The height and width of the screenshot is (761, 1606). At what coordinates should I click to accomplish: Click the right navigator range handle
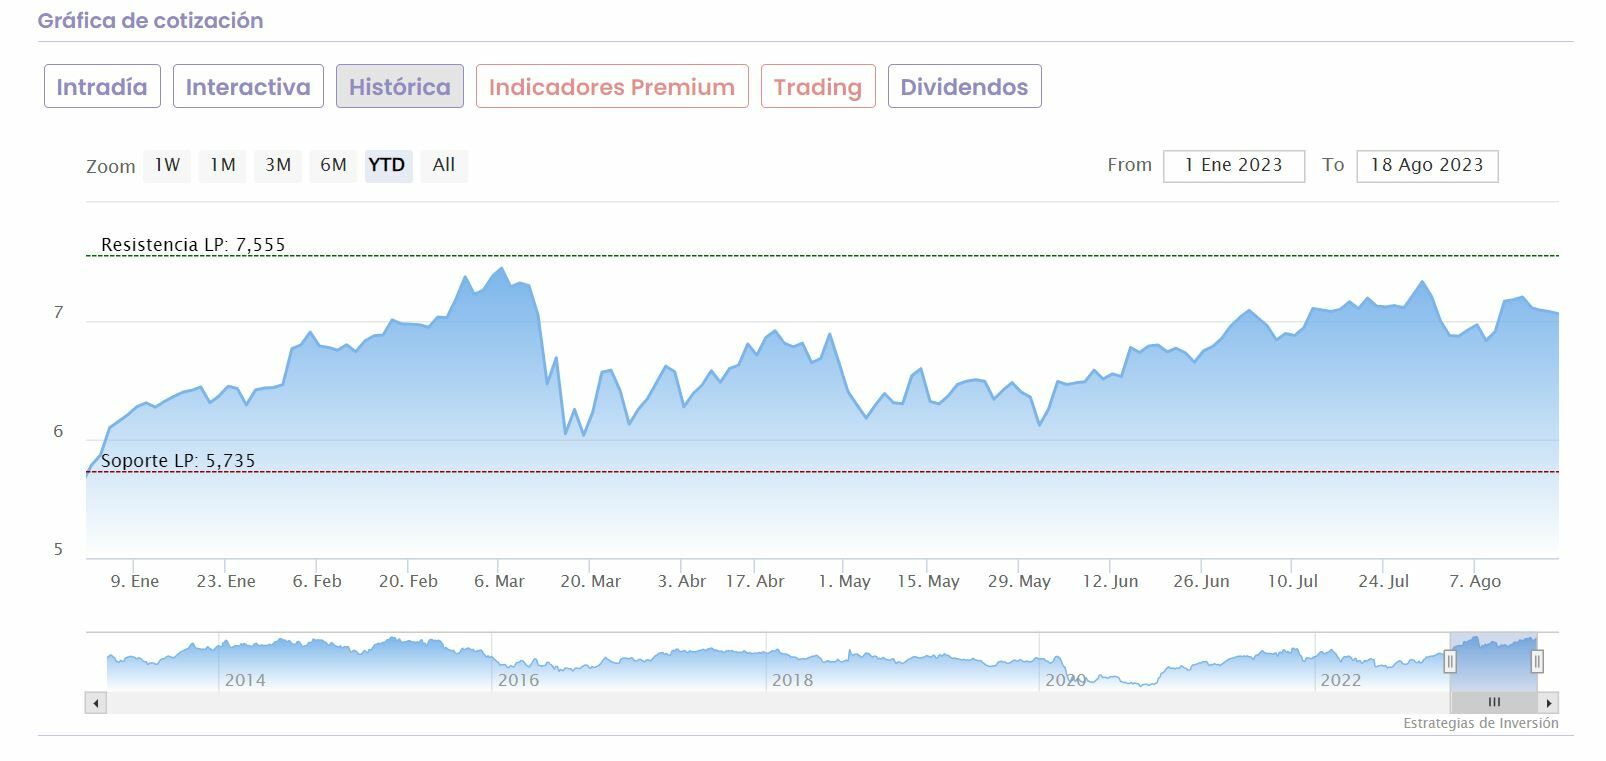[x=1537, y=661]
